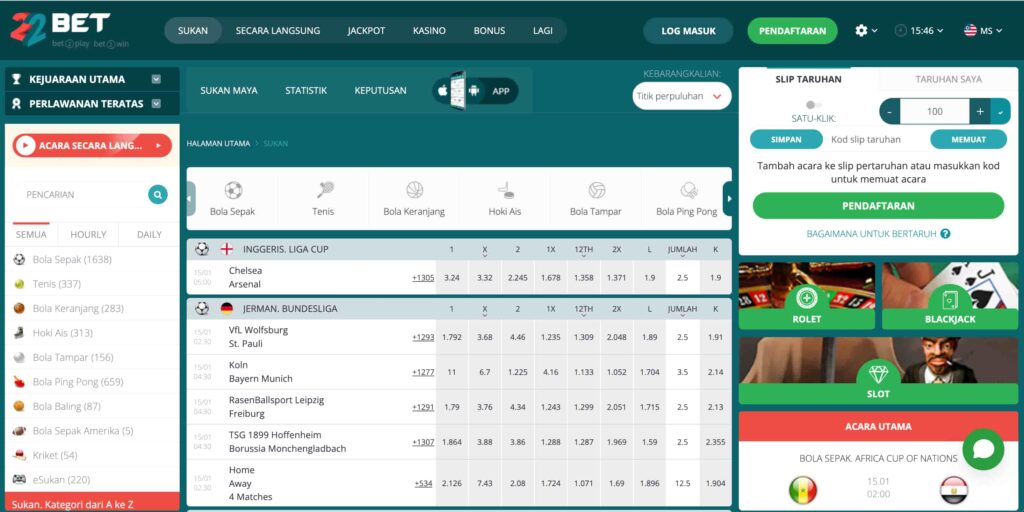Open the BLACKJACK thumbnail
The image size is (1024, 512).
coord(950,296)
